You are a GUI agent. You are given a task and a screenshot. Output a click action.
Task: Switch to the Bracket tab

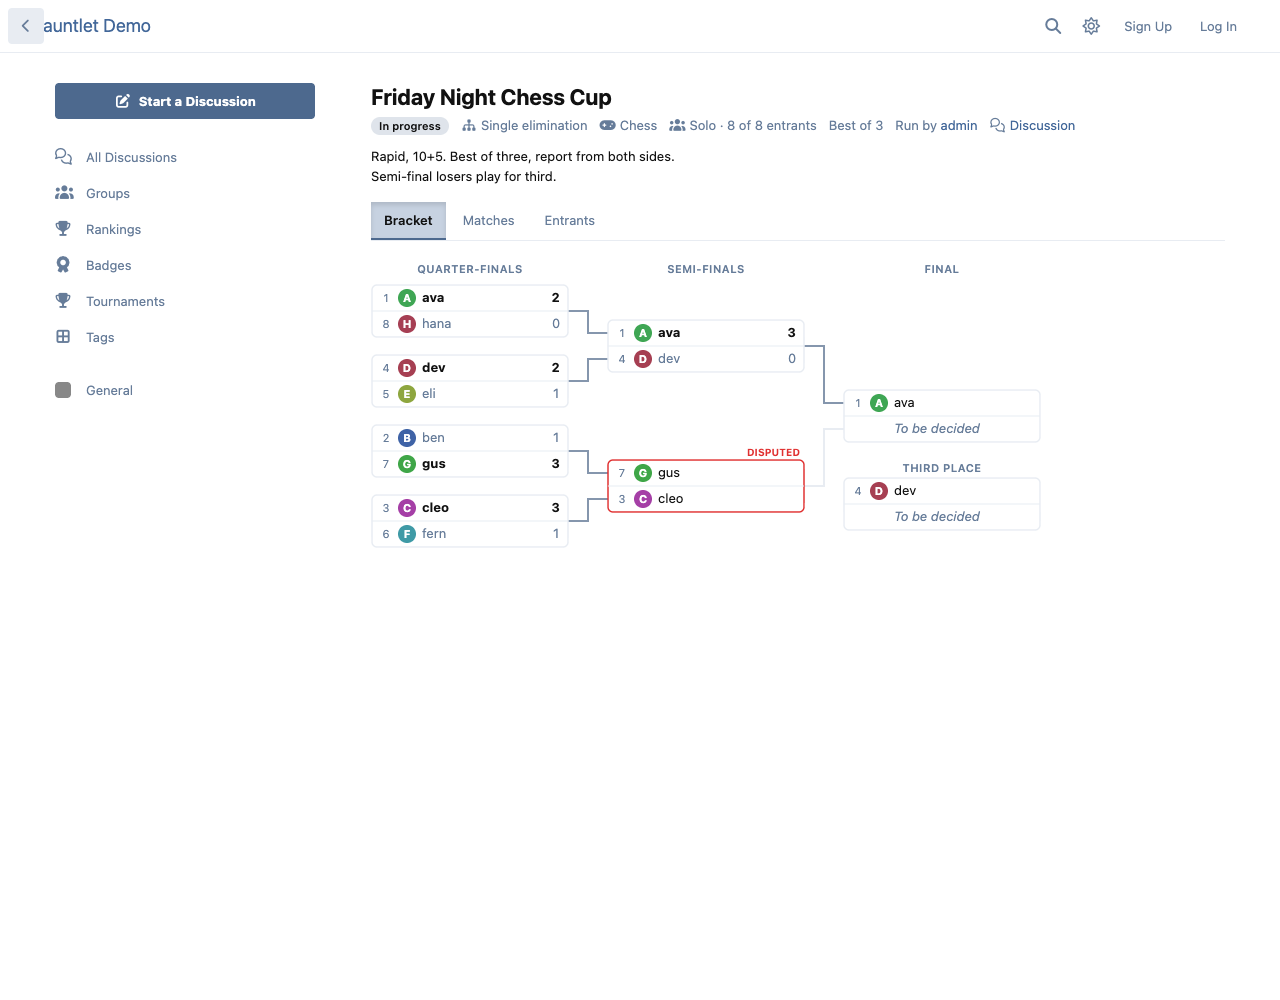click(408, 221)
